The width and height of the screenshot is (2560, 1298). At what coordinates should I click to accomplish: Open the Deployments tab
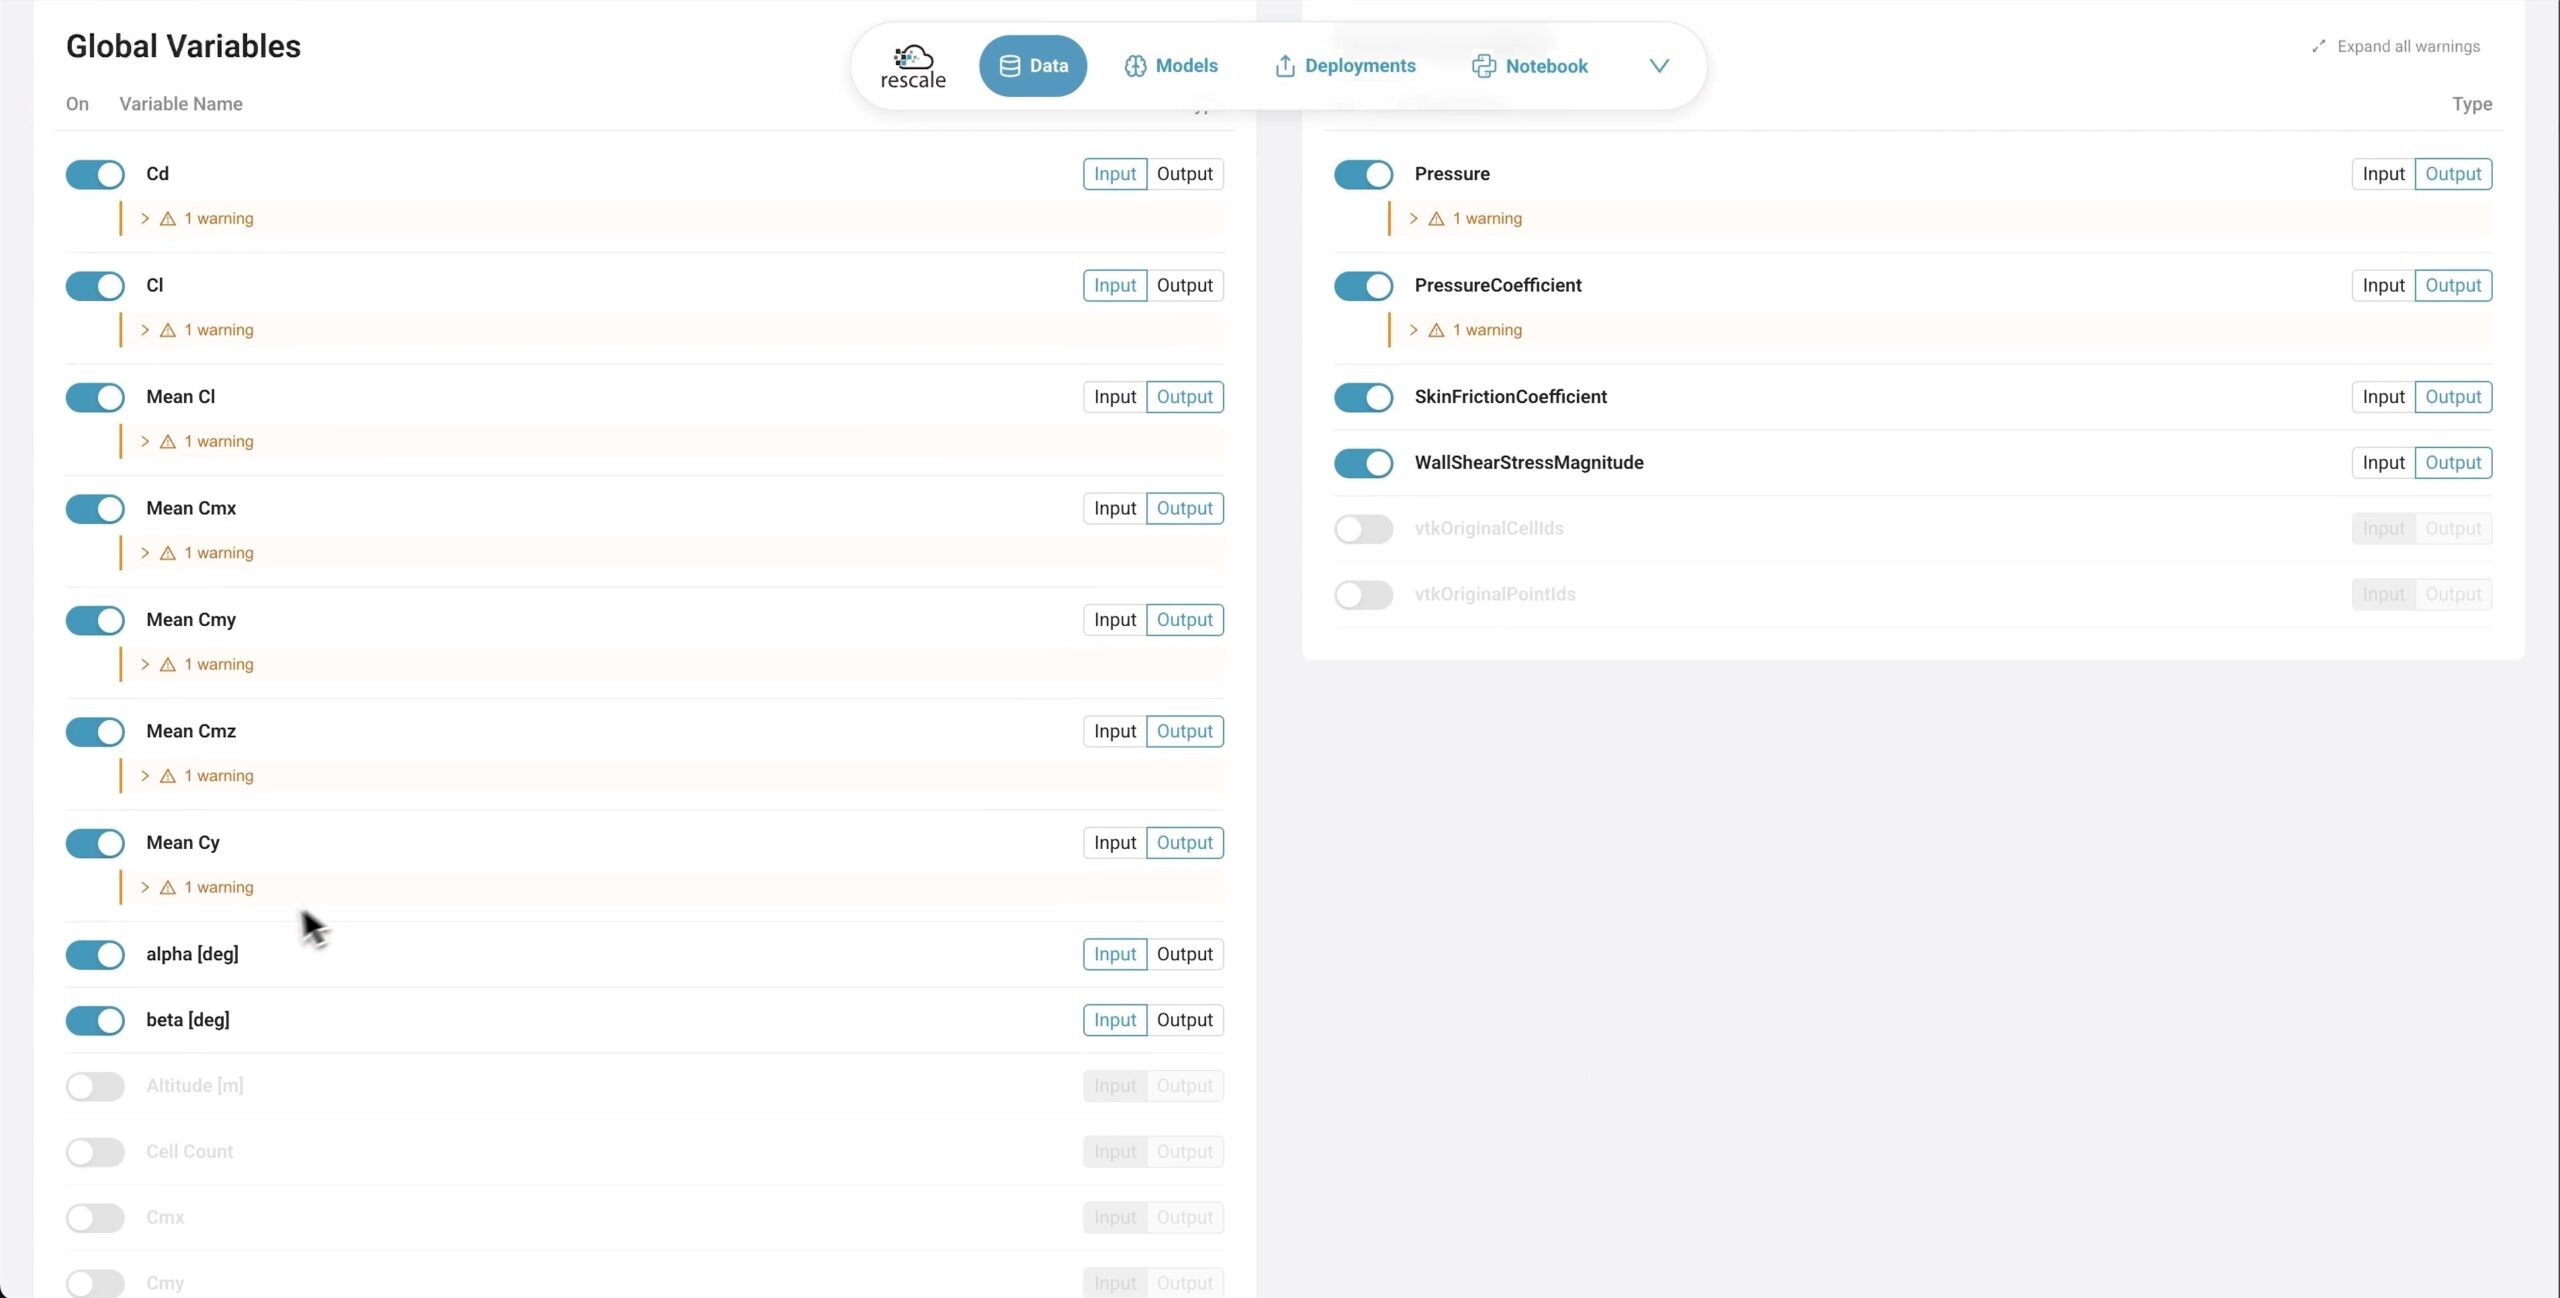(x=1345, y=66)
